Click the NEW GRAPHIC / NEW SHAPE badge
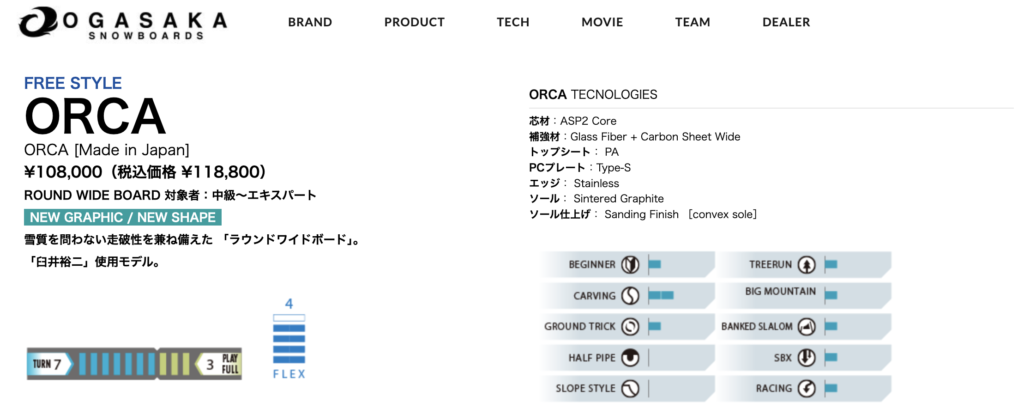1024x415 pixels. 122,217
